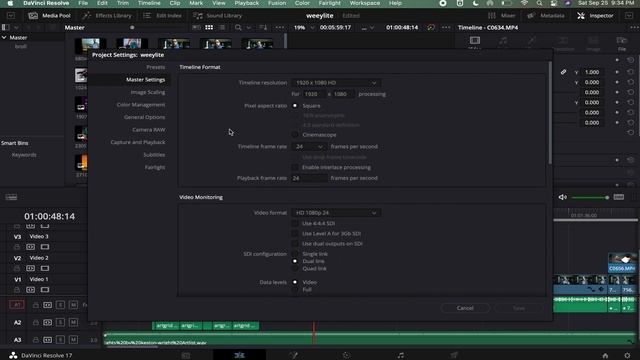Click the Playback frame rate field
640x360 pixels.
309,178
